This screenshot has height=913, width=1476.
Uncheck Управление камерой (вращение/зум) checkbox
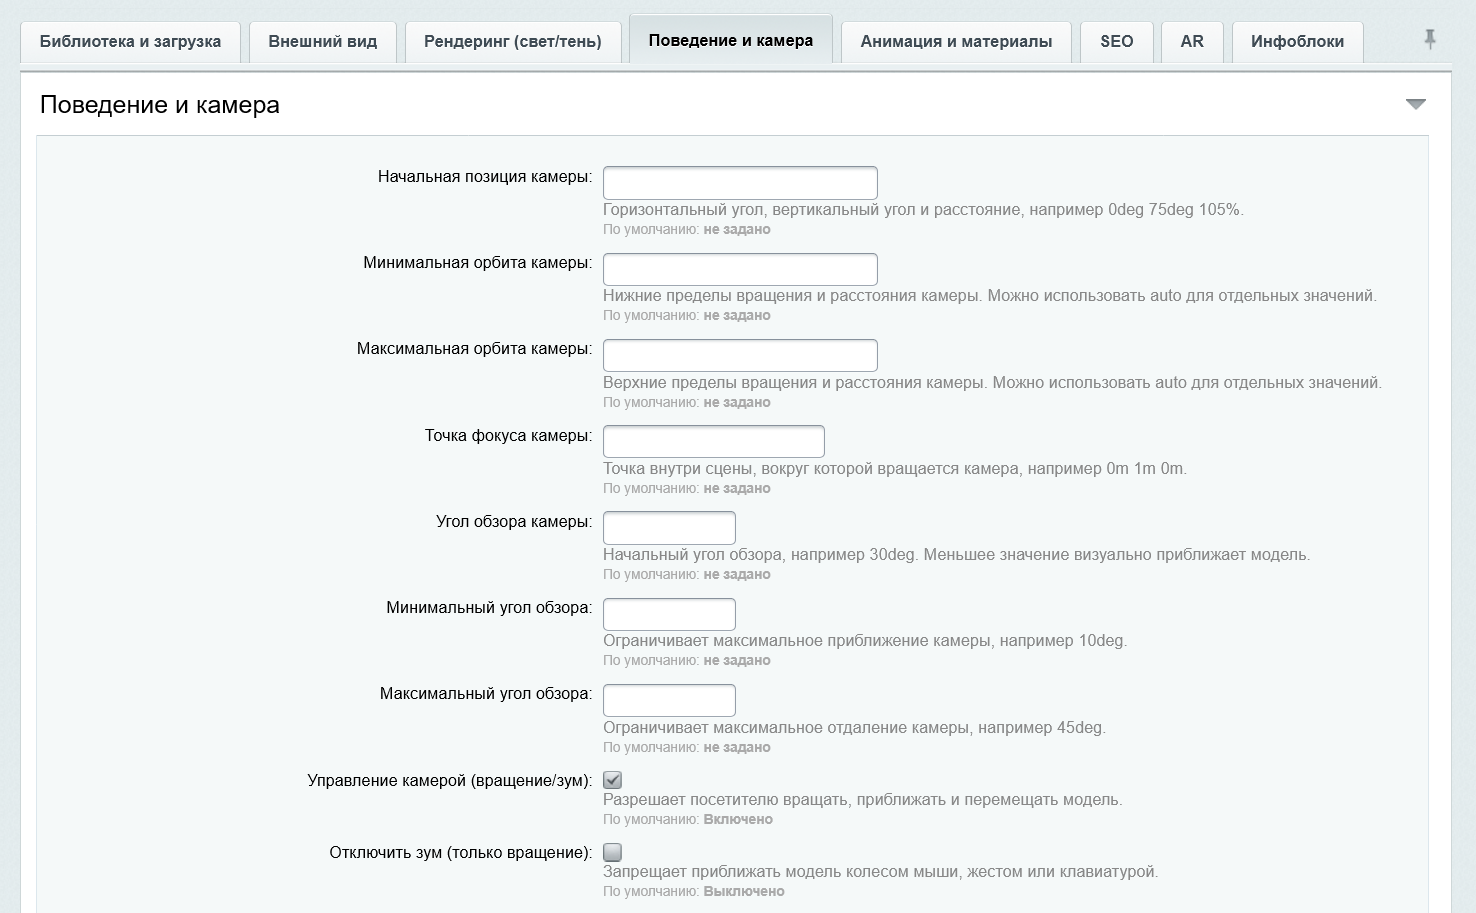pos(613,780)
